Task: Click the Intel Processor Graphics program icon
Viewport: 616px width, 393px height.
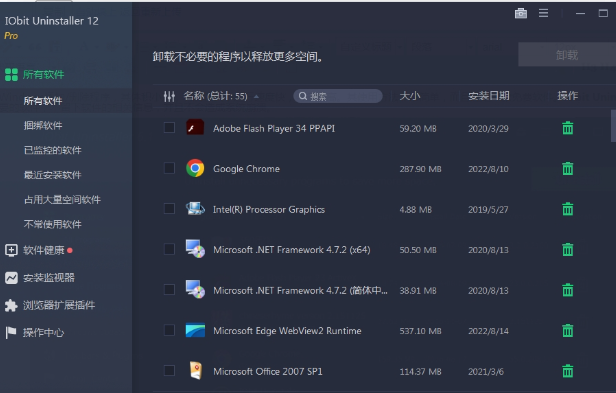Action: (195, 209)
